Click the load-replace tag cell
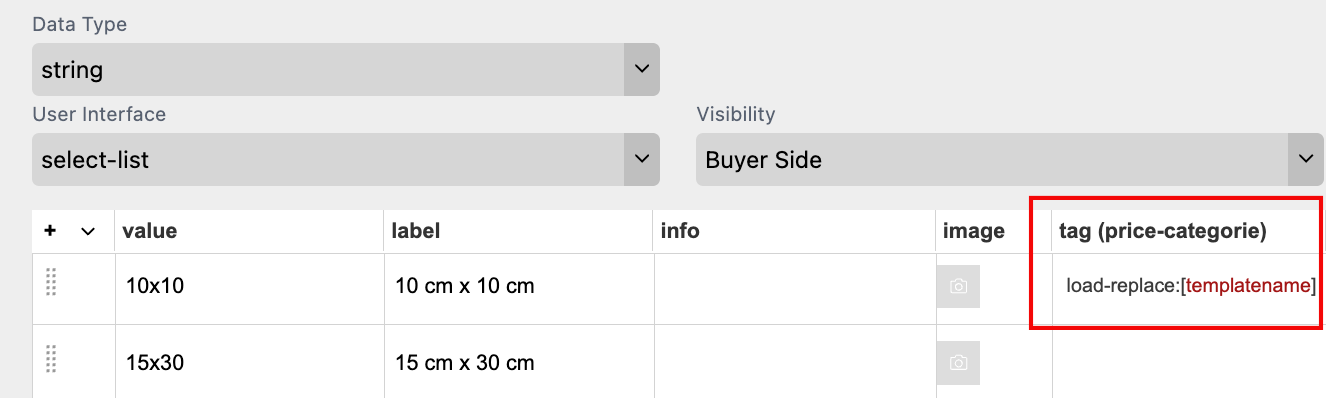Image resolution: width=1326 pixels, height=398 pixels. click(1189, 286)
